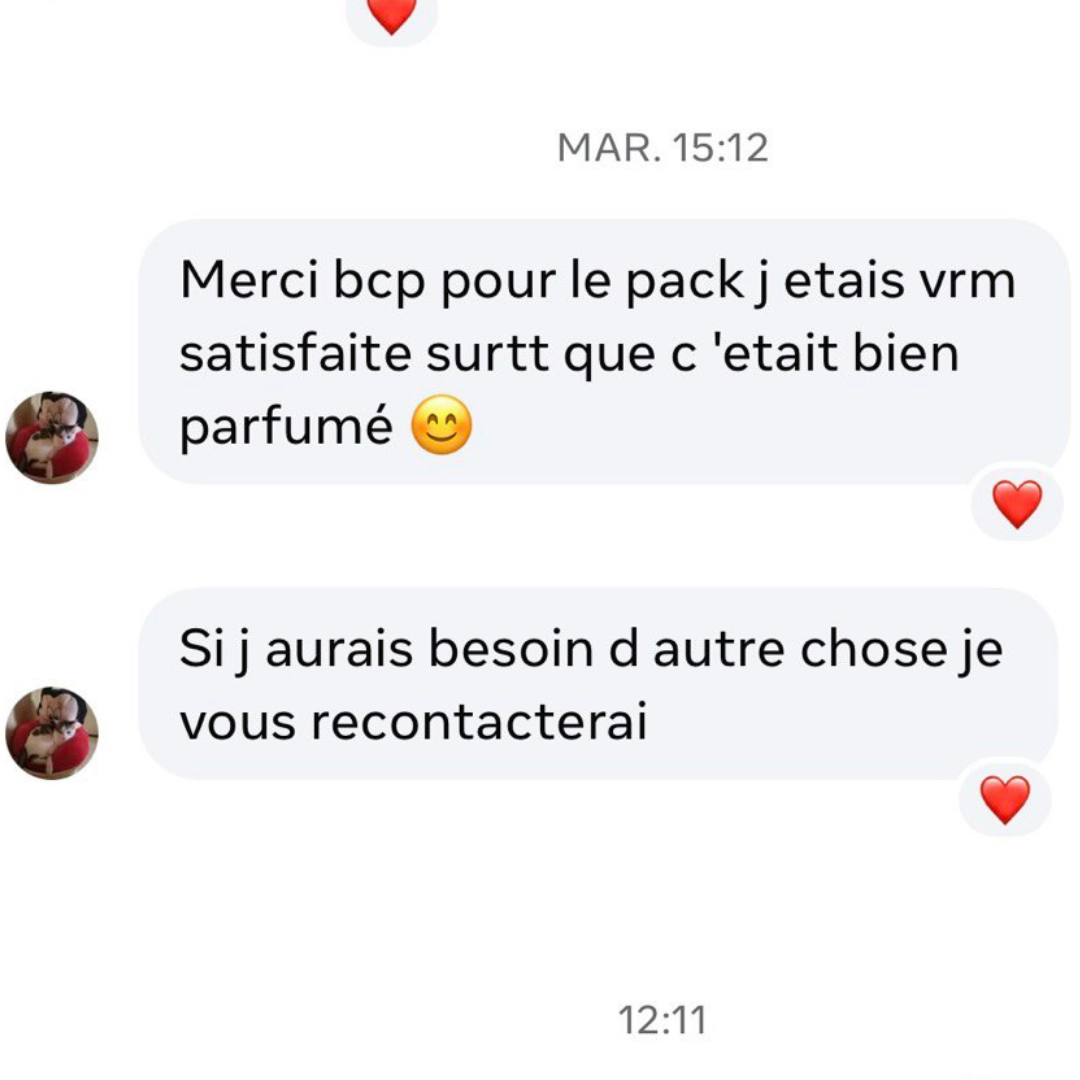The width and height of the screenshot is (1080, 1080).
Task: Tap the heart reaction under the recontacterai message
Action: pyautogui.click(x=1004, y=800)
